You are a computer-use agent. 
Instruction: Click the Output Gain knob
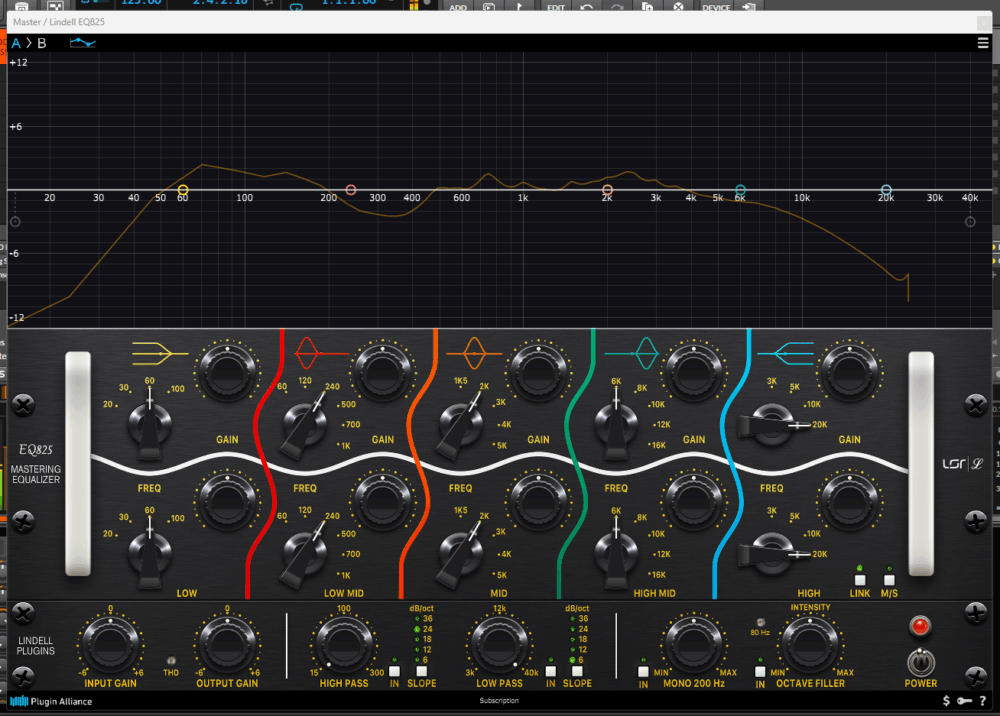[227, 645]
